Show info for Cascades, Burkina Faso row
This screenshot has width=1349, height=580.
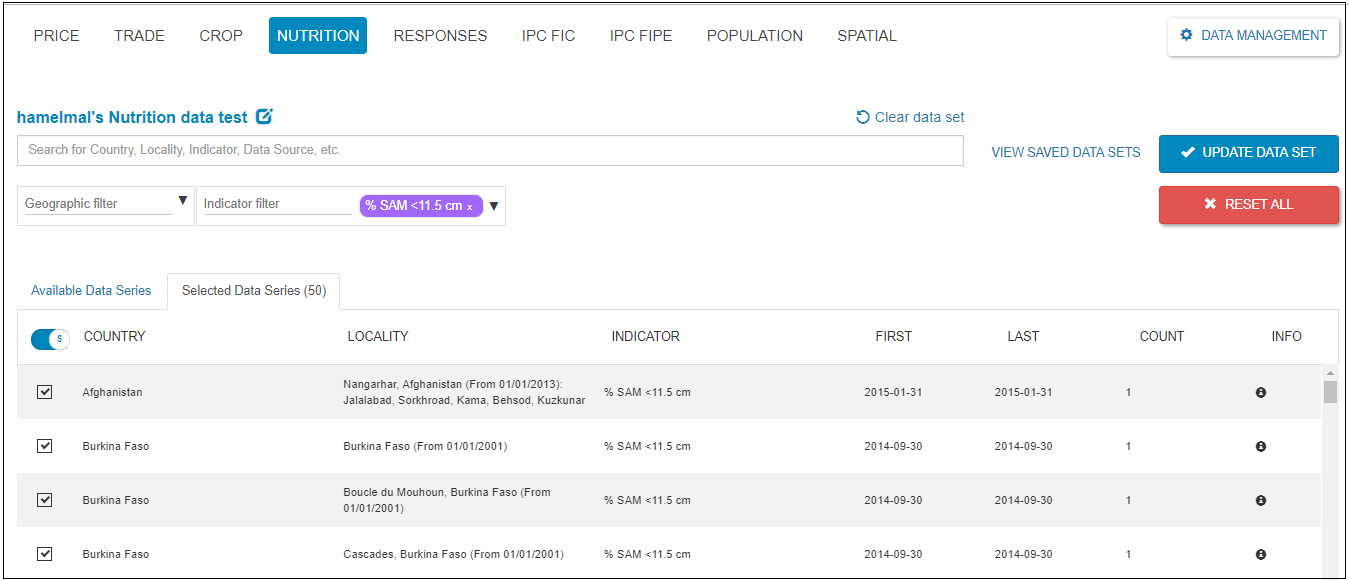[x=1260, y=554]
